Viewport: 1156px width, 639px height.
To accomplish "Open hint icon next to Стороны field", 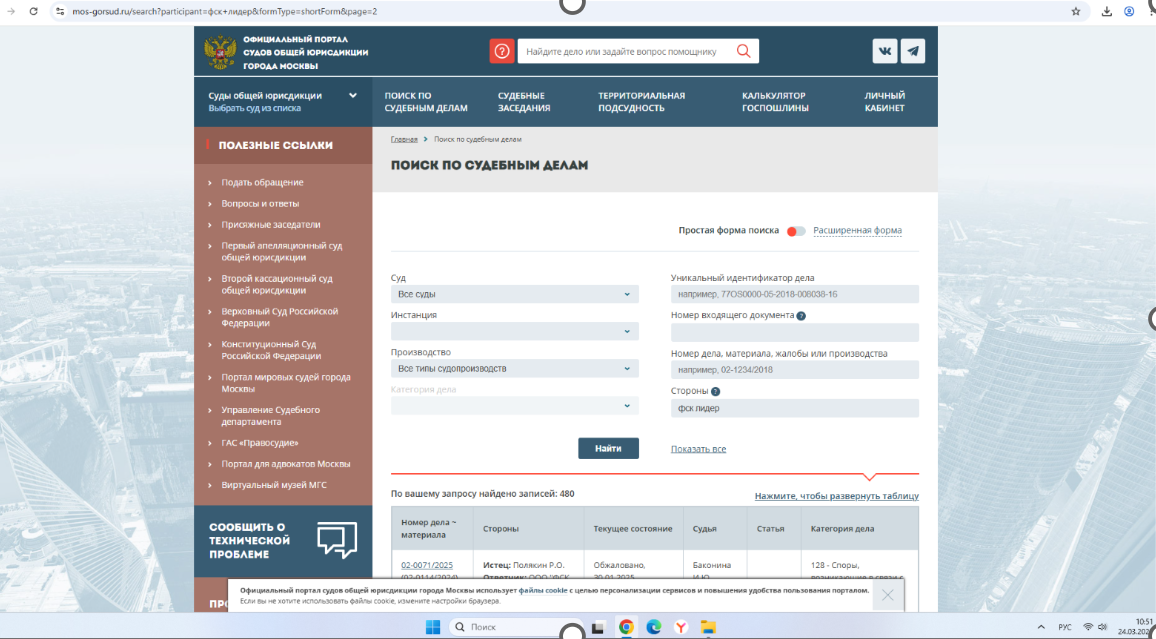I will pos(715,391).
